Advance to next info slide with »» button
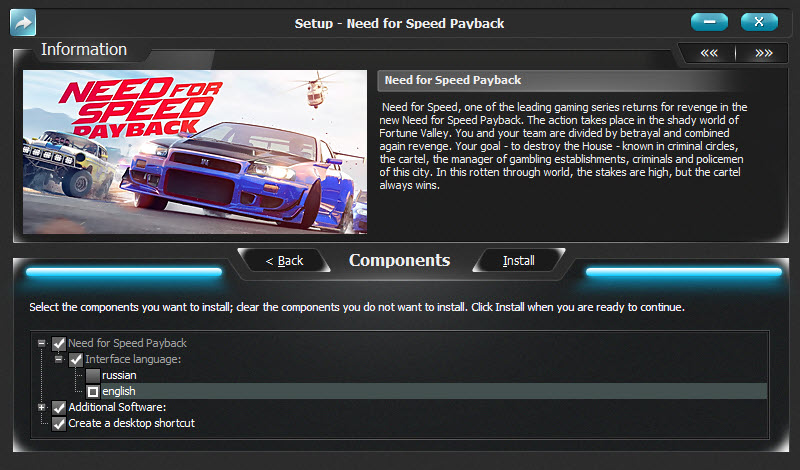Viewport: 800px width, 470px height. [x=763, y=53]
